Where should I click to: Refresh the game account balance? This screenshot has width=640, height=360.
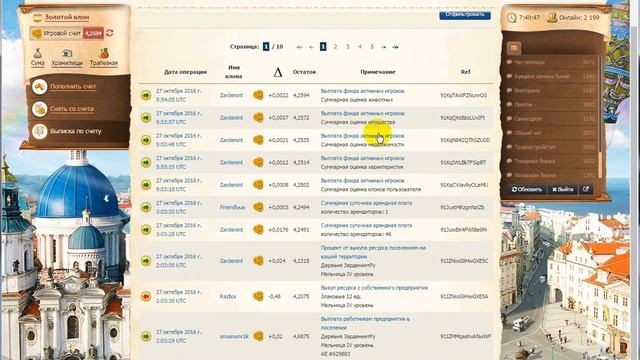(x=110, y=33)
